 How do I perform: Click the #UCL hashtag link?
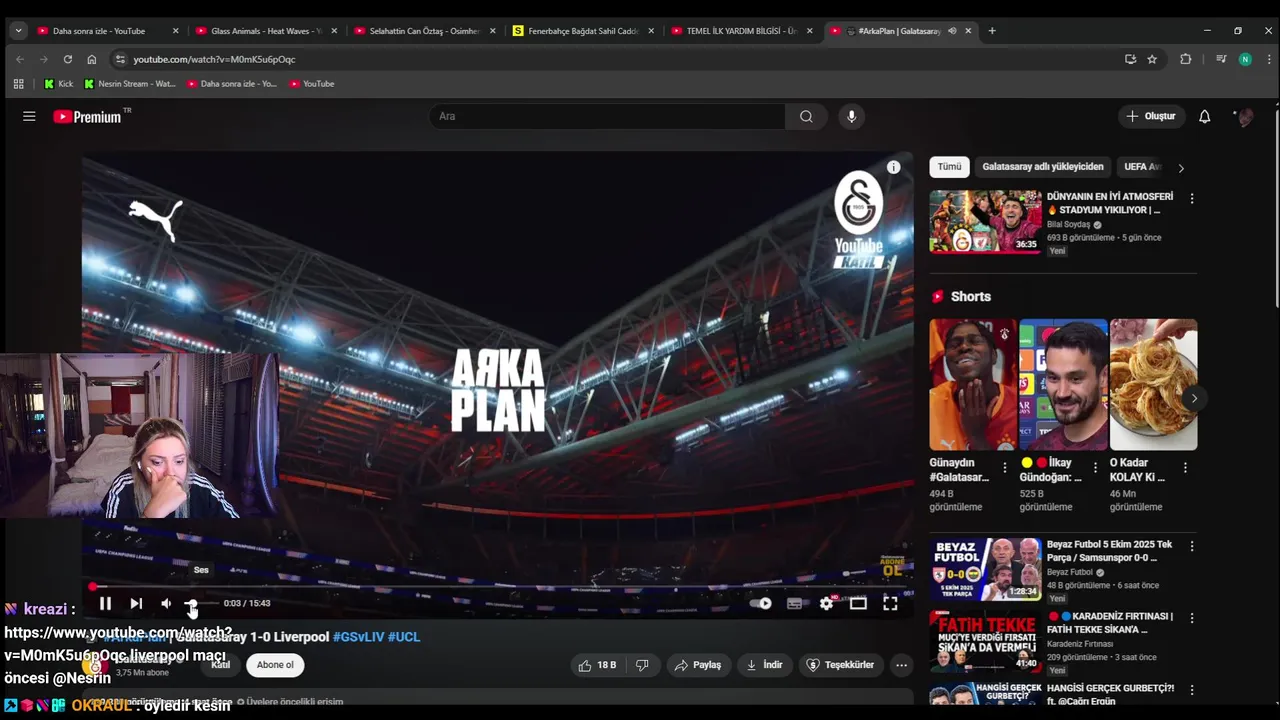click(404, 637)
